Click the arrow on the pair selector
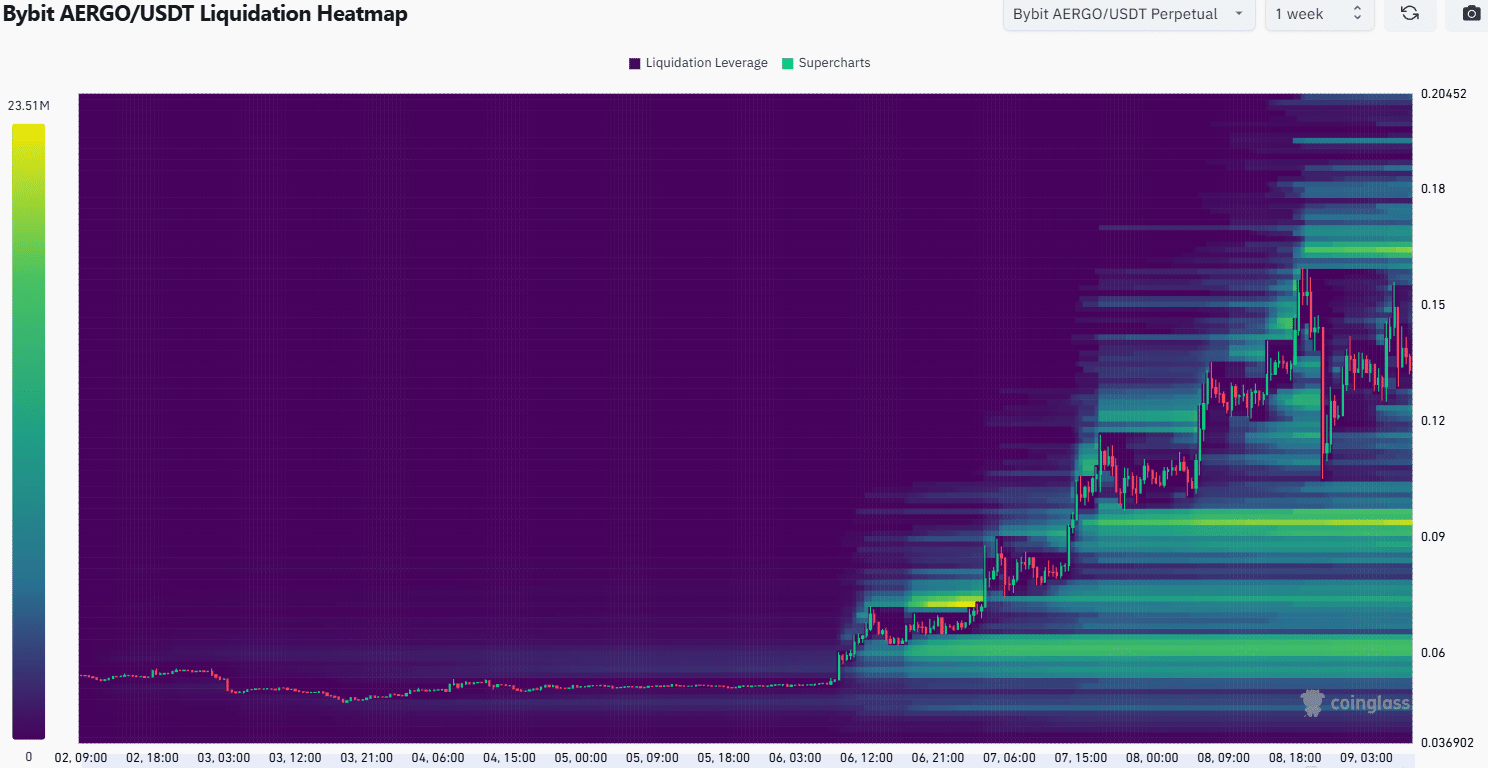 [x=1239, y=14]
